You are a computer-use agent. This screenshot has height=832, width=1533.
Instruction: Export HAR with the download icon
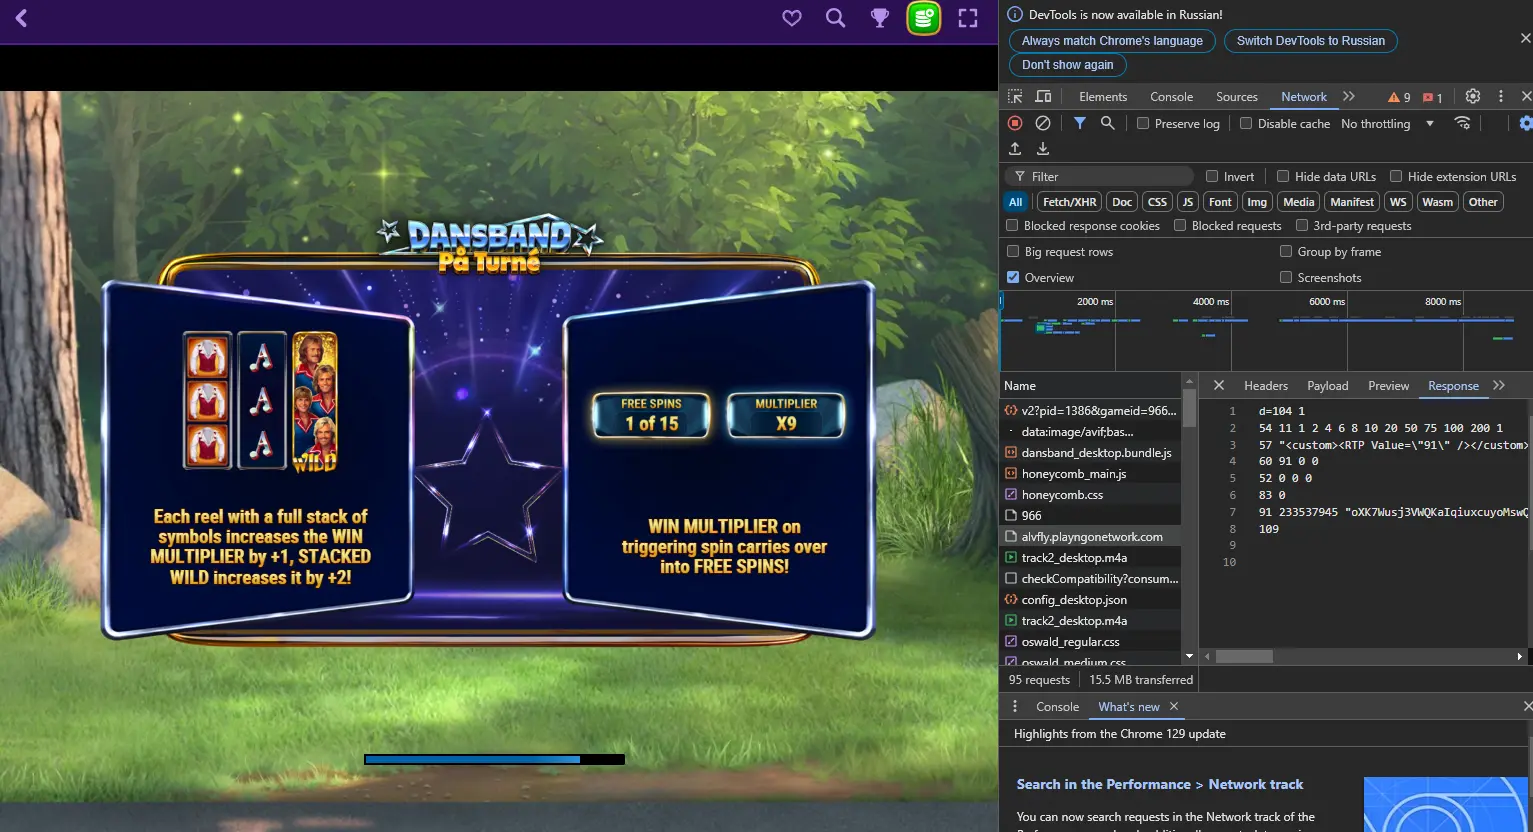coord(1043,148)
